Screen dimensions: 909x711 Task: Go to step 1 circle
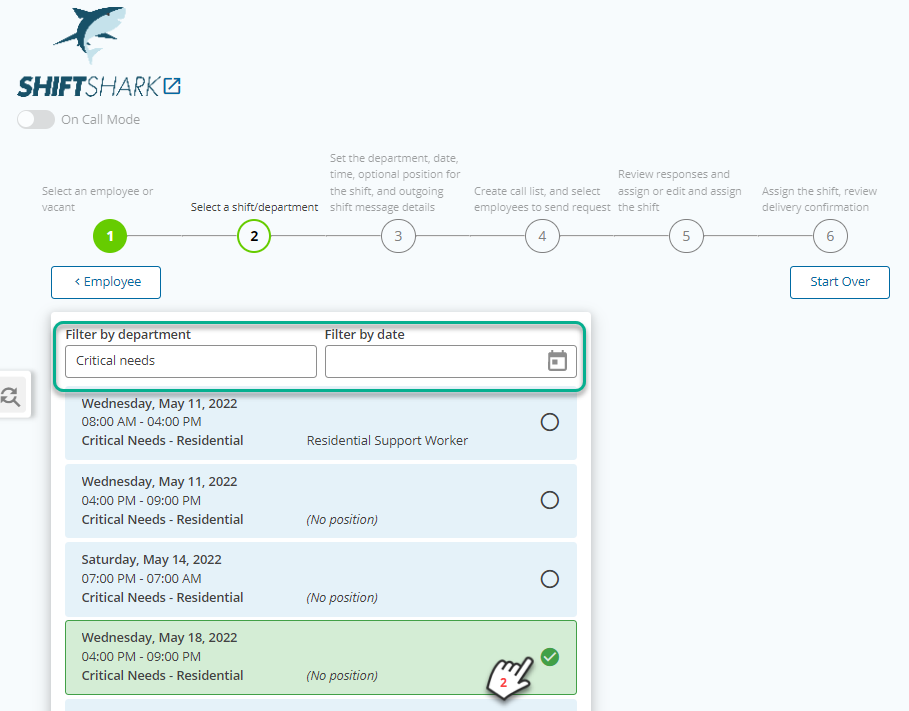[110, 236]
